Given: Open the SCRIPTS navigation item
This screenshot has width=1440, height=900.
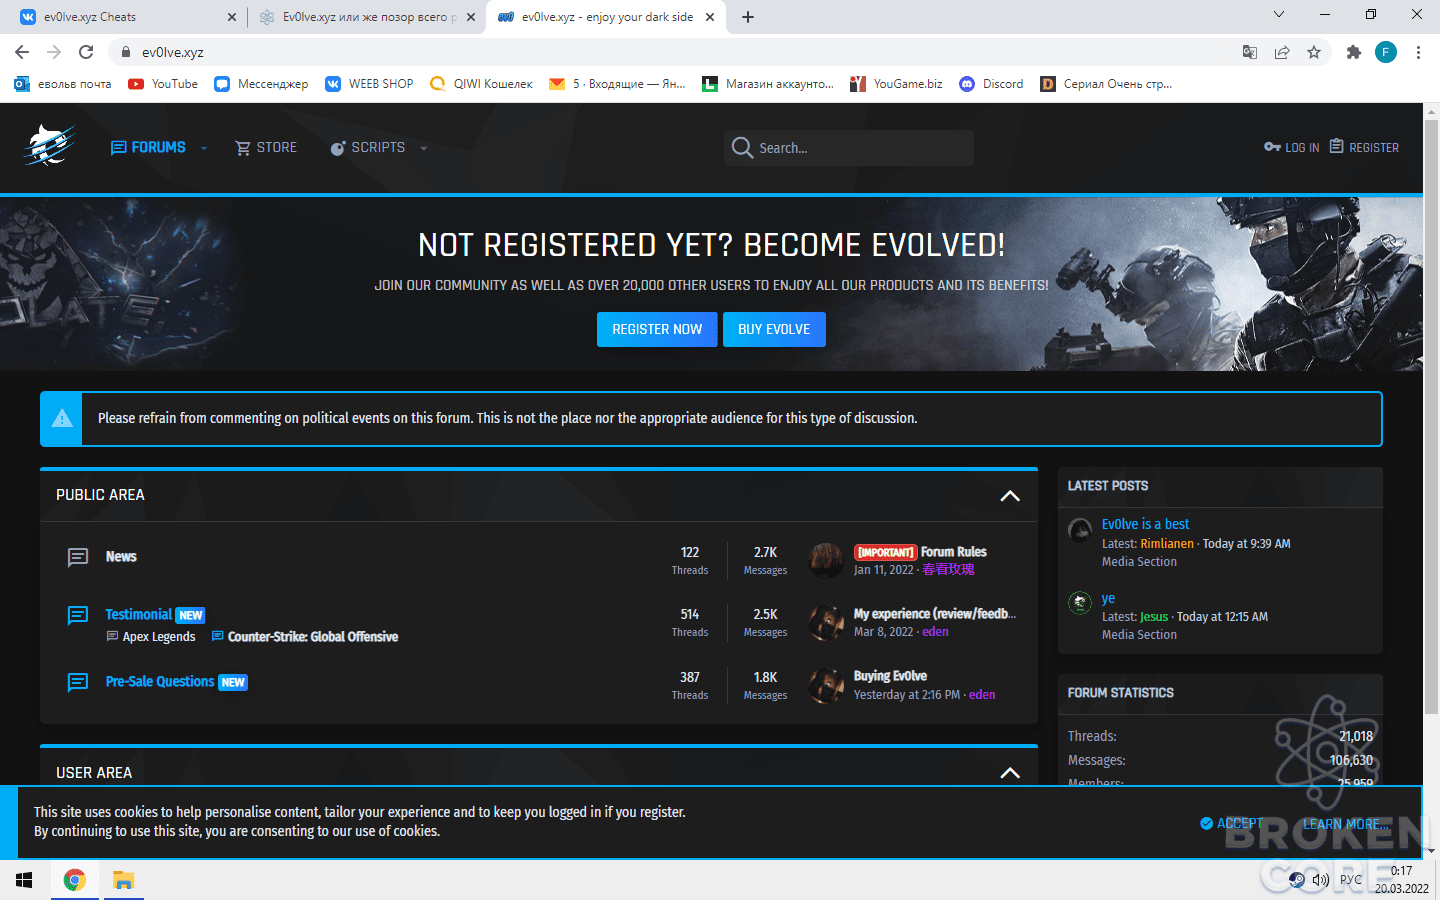Looking at the screenshot, I should pos(367,147).
